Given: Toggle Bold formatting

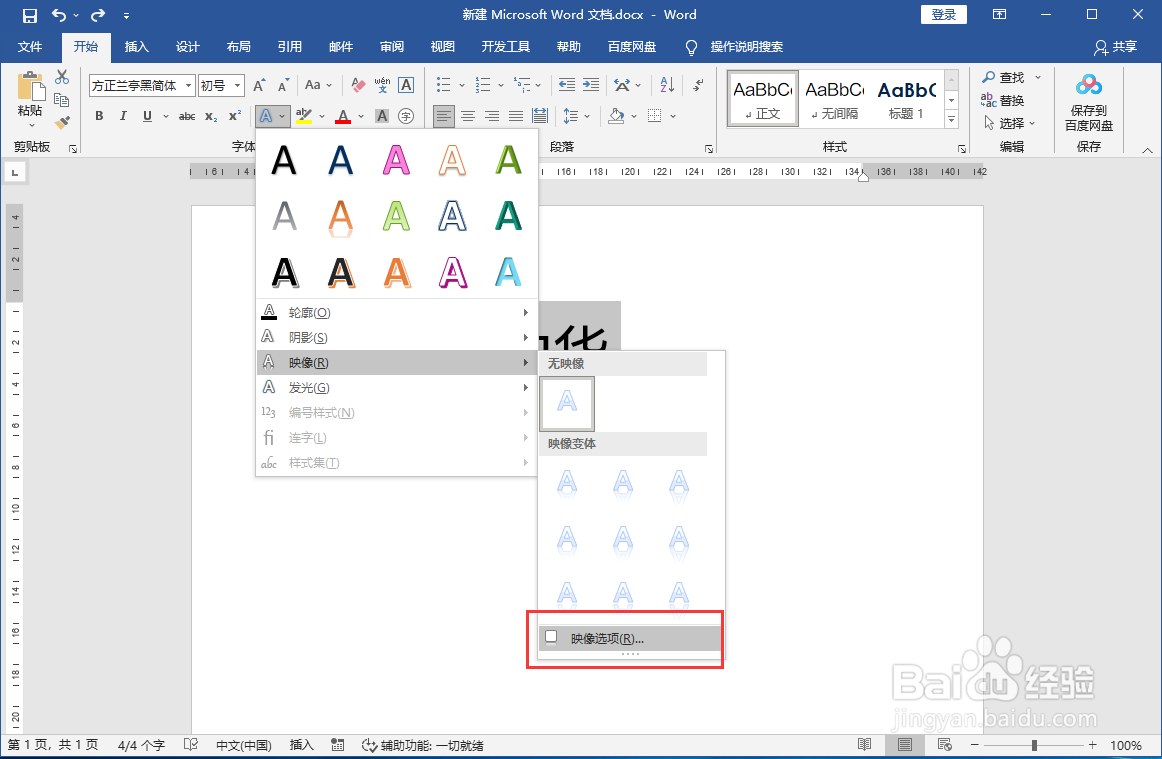Looking at the screenshot, I should 99,117.
